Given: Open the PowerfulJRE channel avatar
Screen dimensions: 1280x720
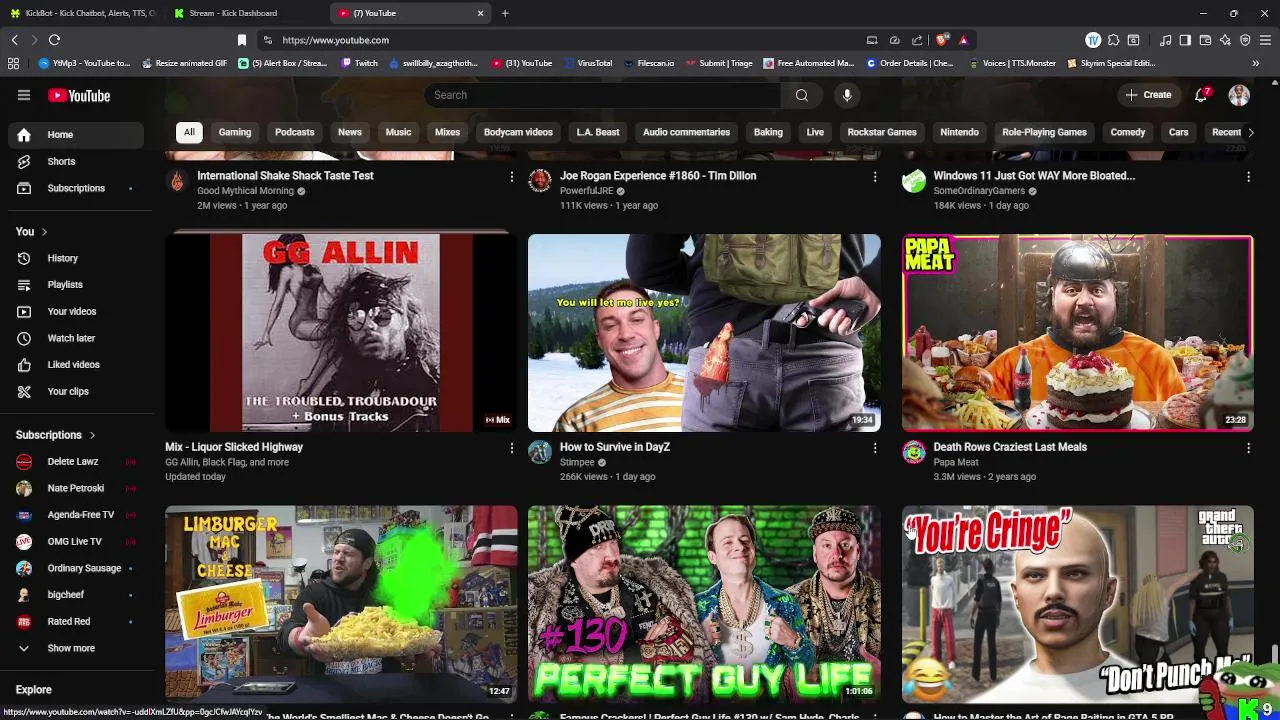Looking at the screenshot, I should pos(540,180).
